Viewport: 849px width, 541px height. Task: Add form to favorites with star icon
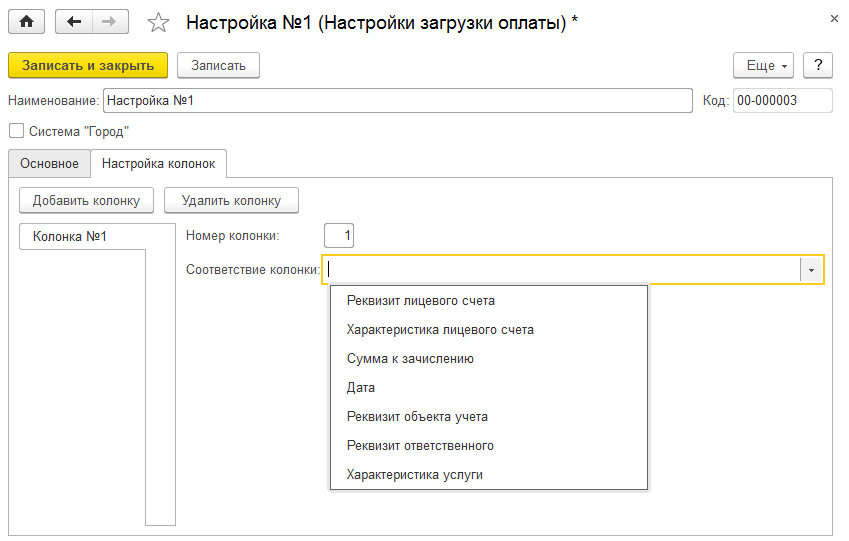(158, 23)
